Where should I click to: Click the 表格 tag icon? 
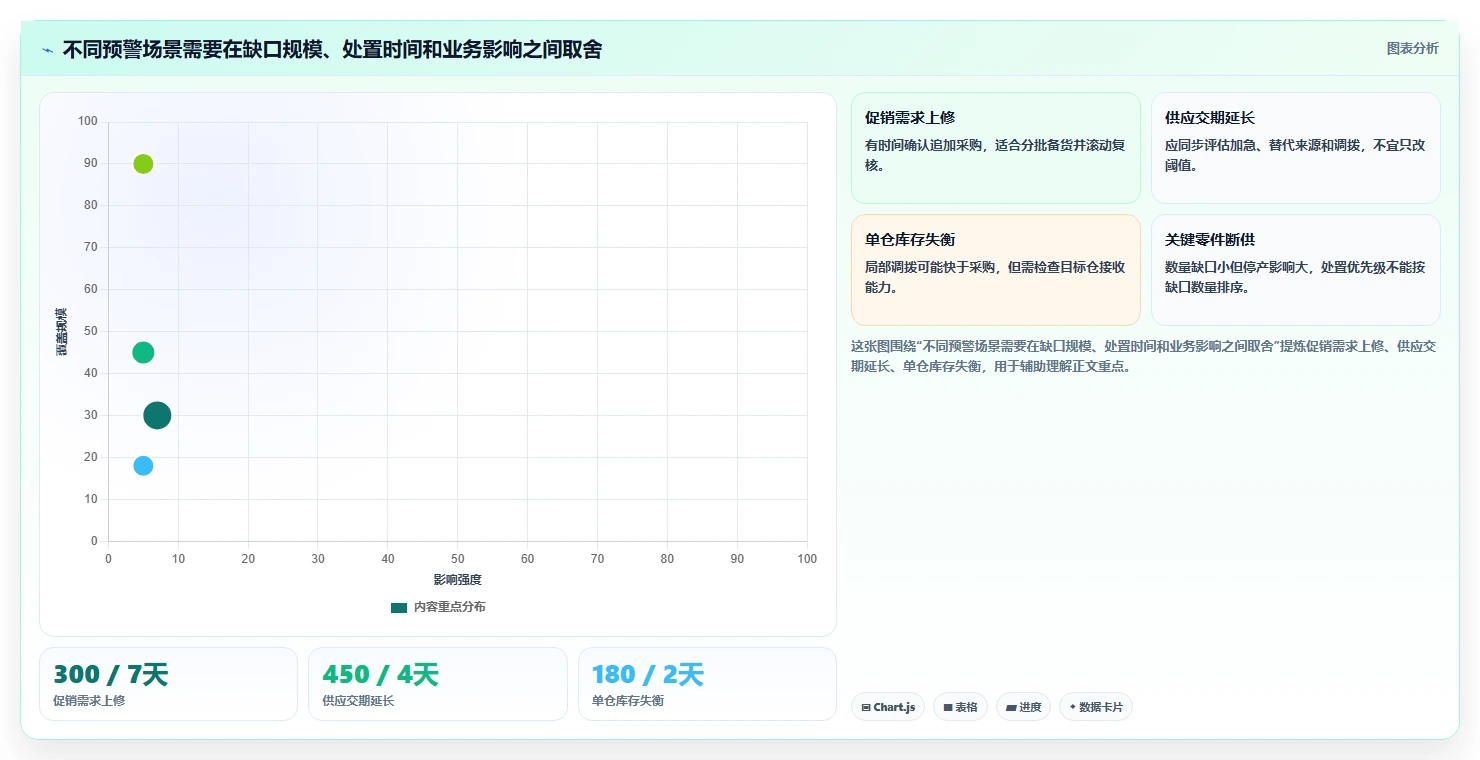[948, 708]
